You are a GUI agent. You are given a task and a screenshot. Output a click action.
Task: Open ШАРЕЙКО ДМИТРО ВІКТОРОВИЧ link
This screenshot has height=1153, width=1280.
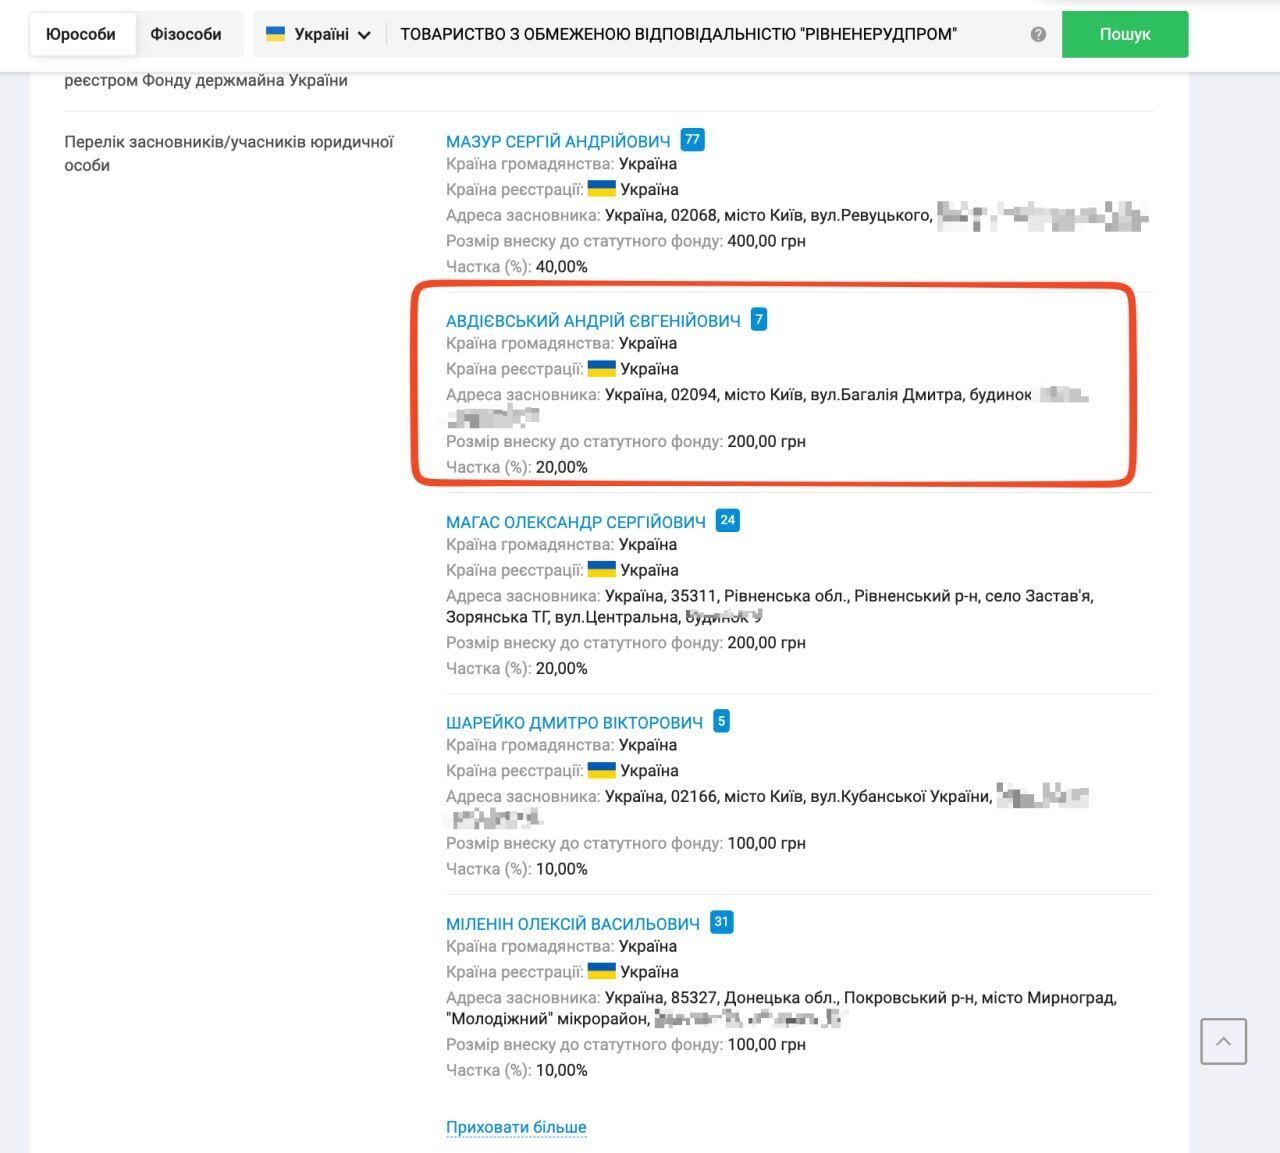click(574, 722)
